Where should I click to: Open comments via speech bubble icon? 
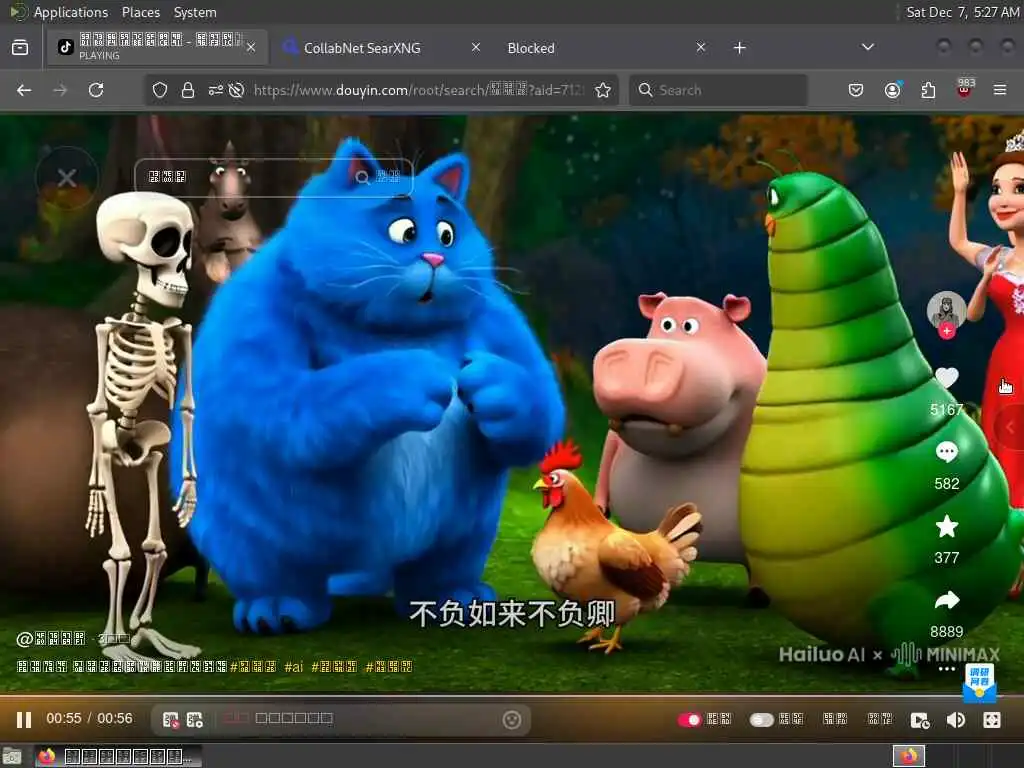[x=946, y=452]
